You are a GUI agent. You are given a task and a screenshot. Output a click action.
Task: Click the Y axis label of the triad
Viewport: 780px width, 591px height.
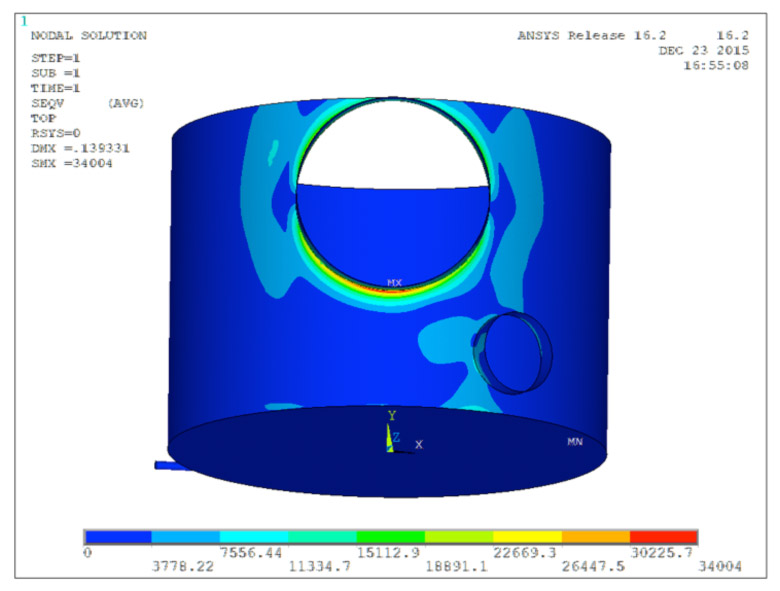392,415
